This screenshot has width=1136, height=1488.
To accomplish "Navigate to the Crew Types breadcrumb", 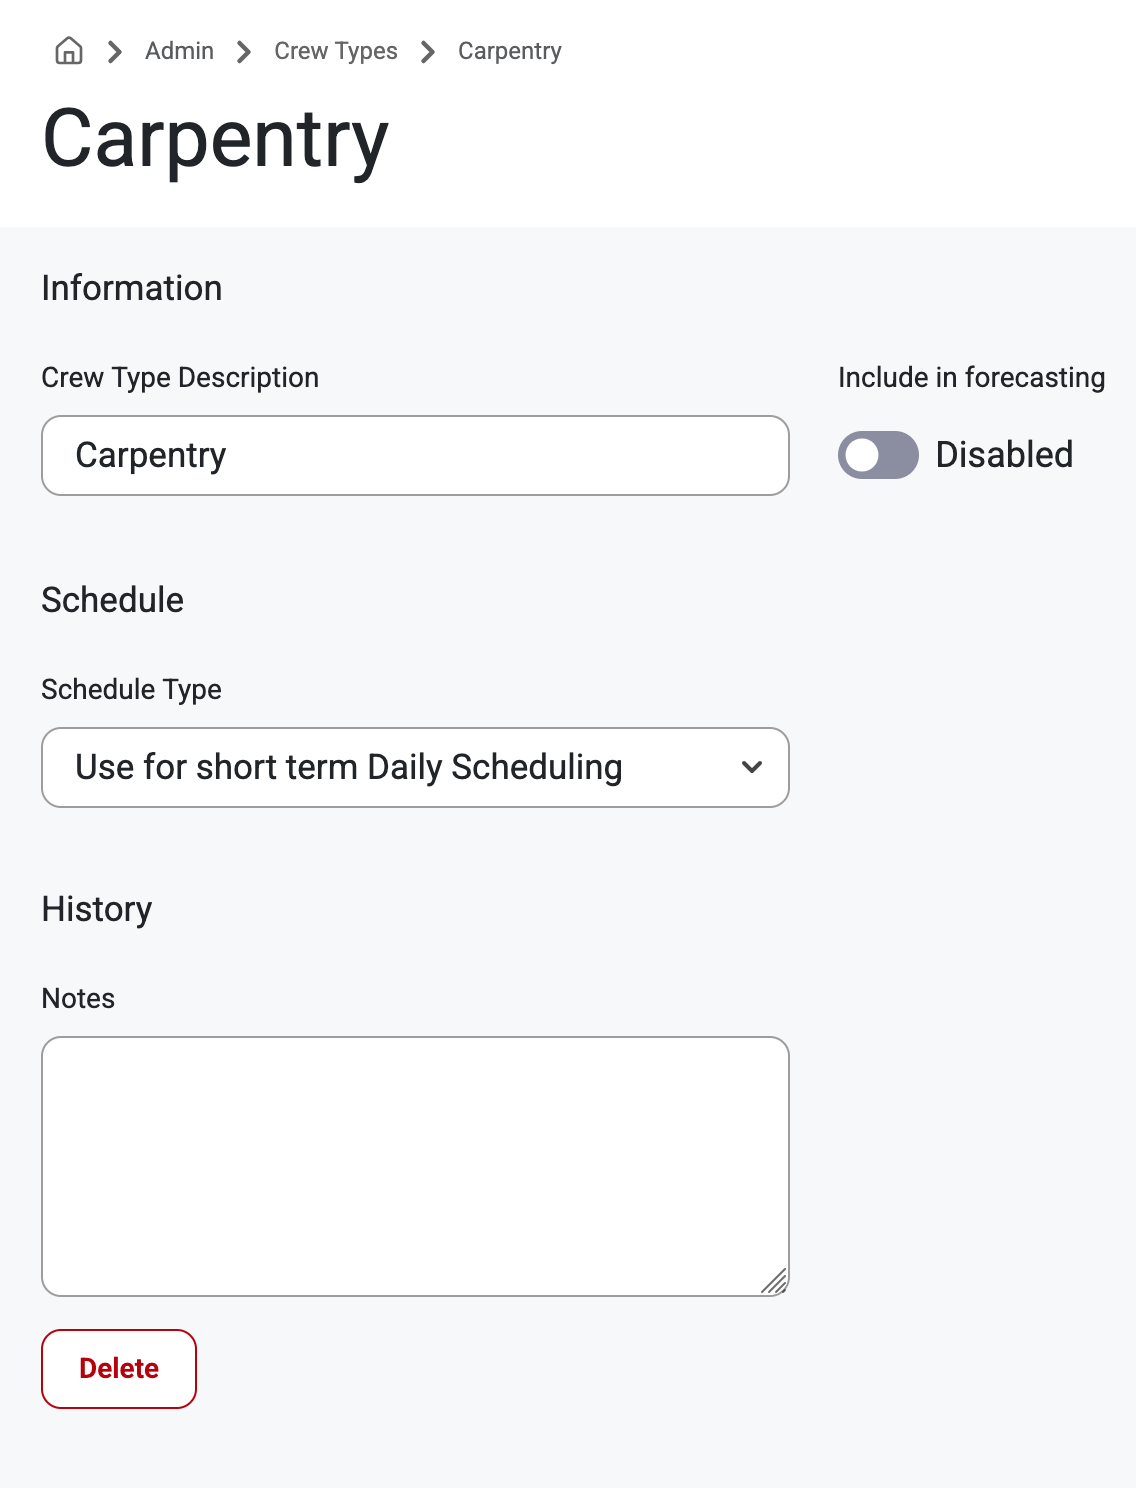I will click(x=336, y=51).
